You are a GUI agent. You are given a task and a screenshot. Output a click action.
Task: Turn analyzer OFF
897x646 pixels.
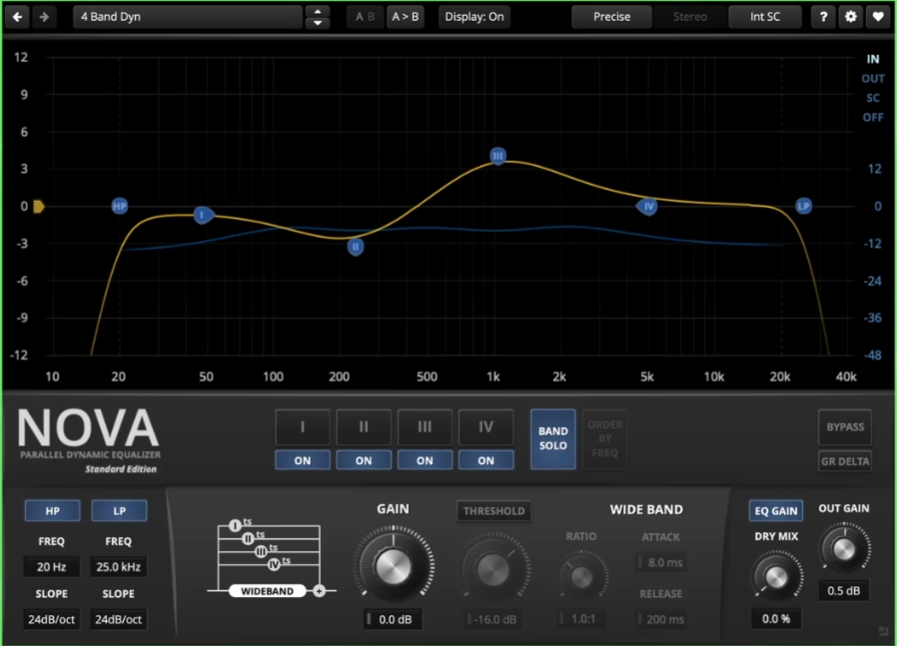tap(873, 117)
